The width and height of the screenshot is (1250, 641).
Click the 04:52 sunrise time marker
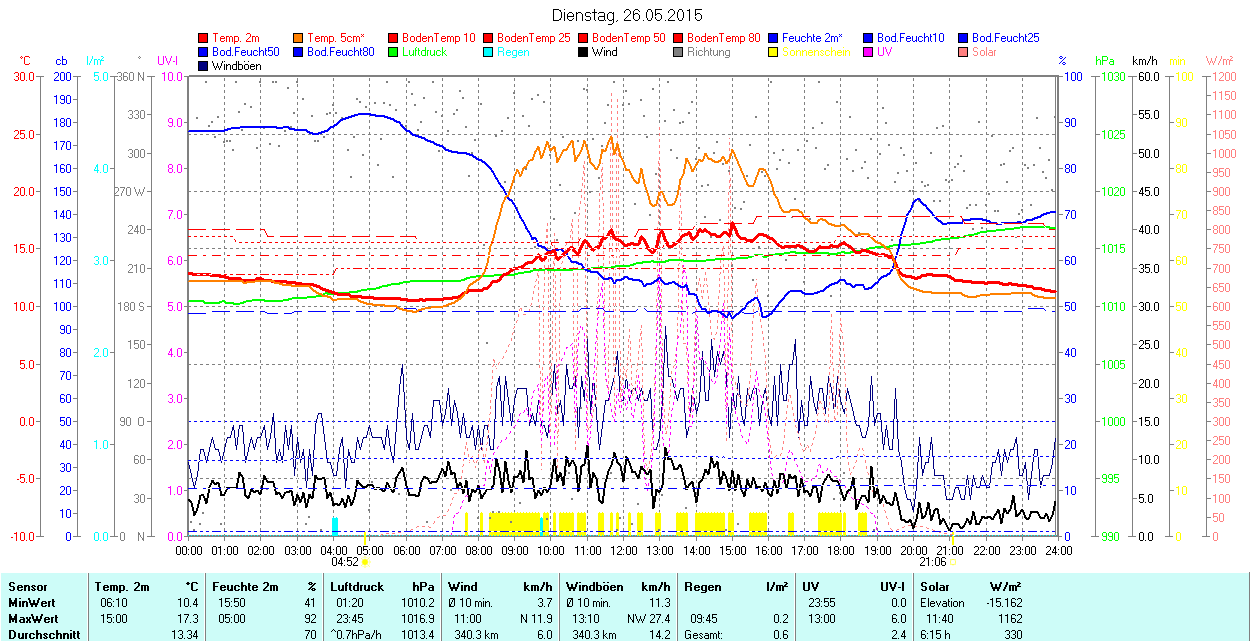pyautogui.click(x=346, y=562)
